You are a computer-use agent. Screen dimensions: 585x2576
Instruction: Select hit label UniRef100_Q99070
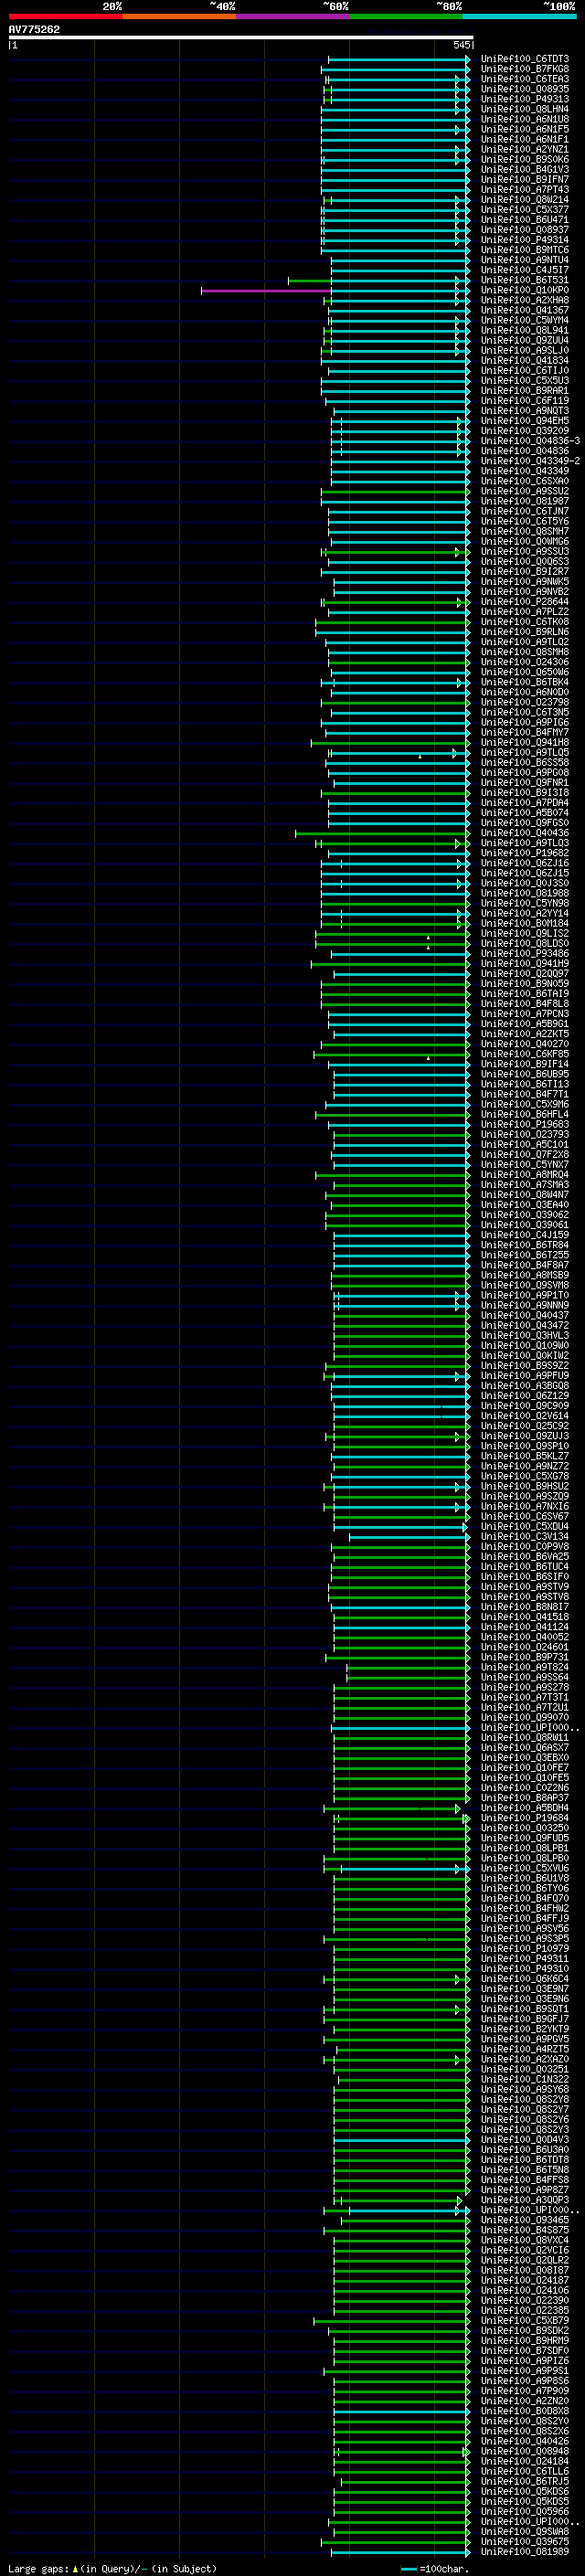pyautogui.click(x=525, y=1718)
